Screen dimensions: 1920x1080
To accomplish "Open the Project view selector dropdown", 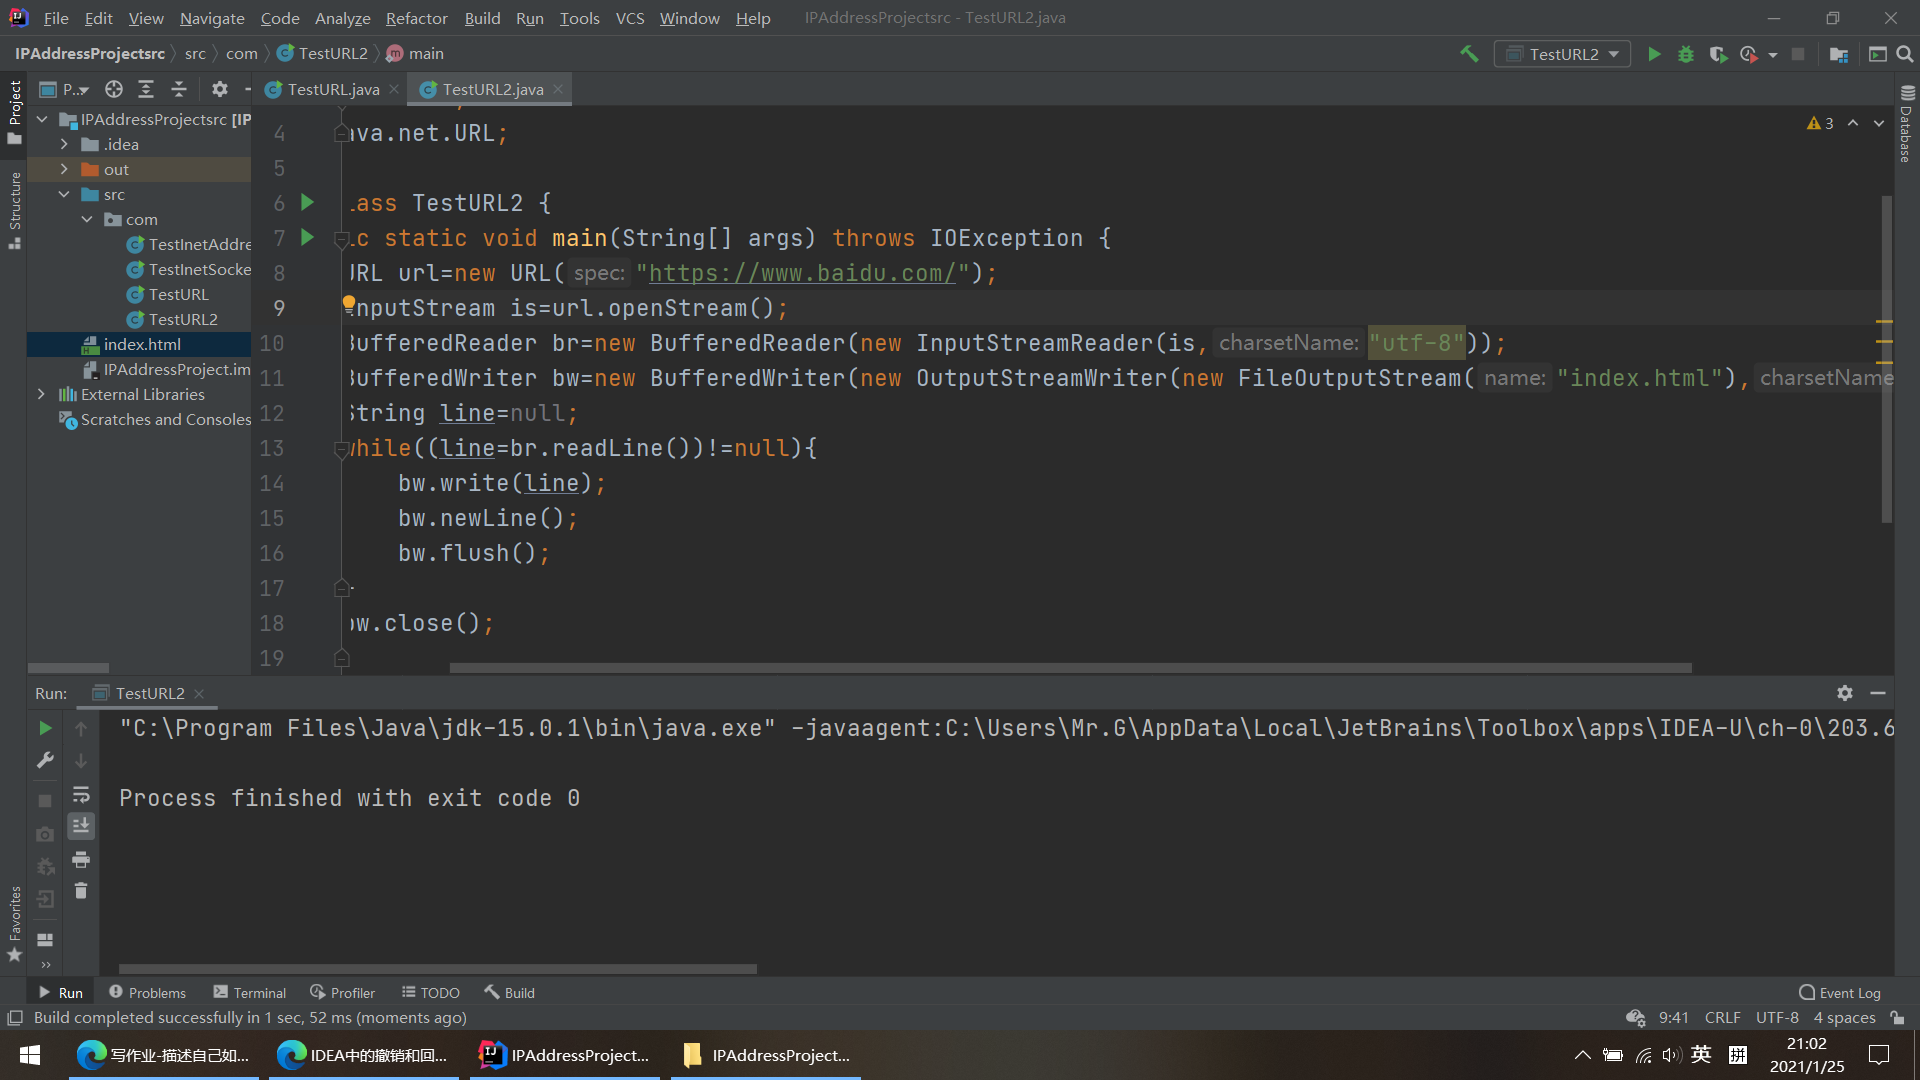I will point(65,89).
